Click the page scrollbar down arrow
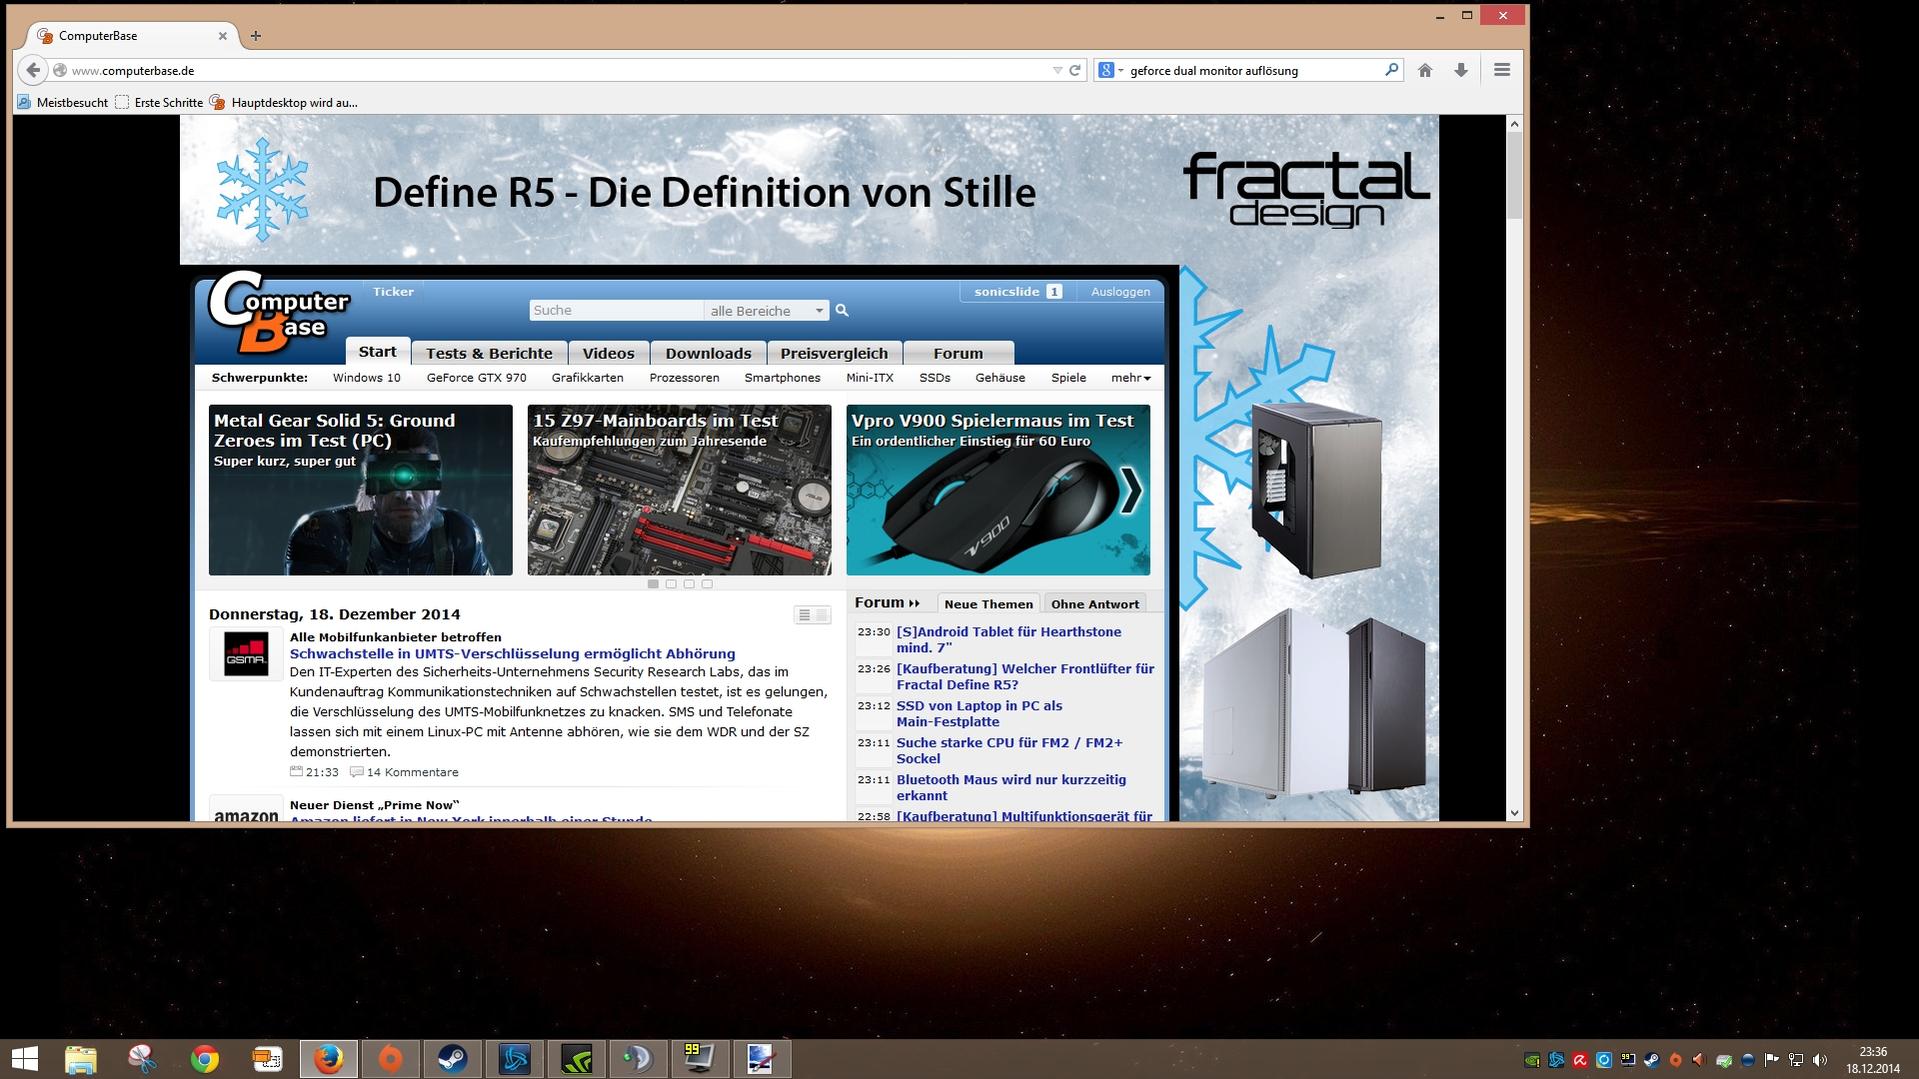The image size is (1919, 1079). pyautogui.click(x=1514, y=813)
